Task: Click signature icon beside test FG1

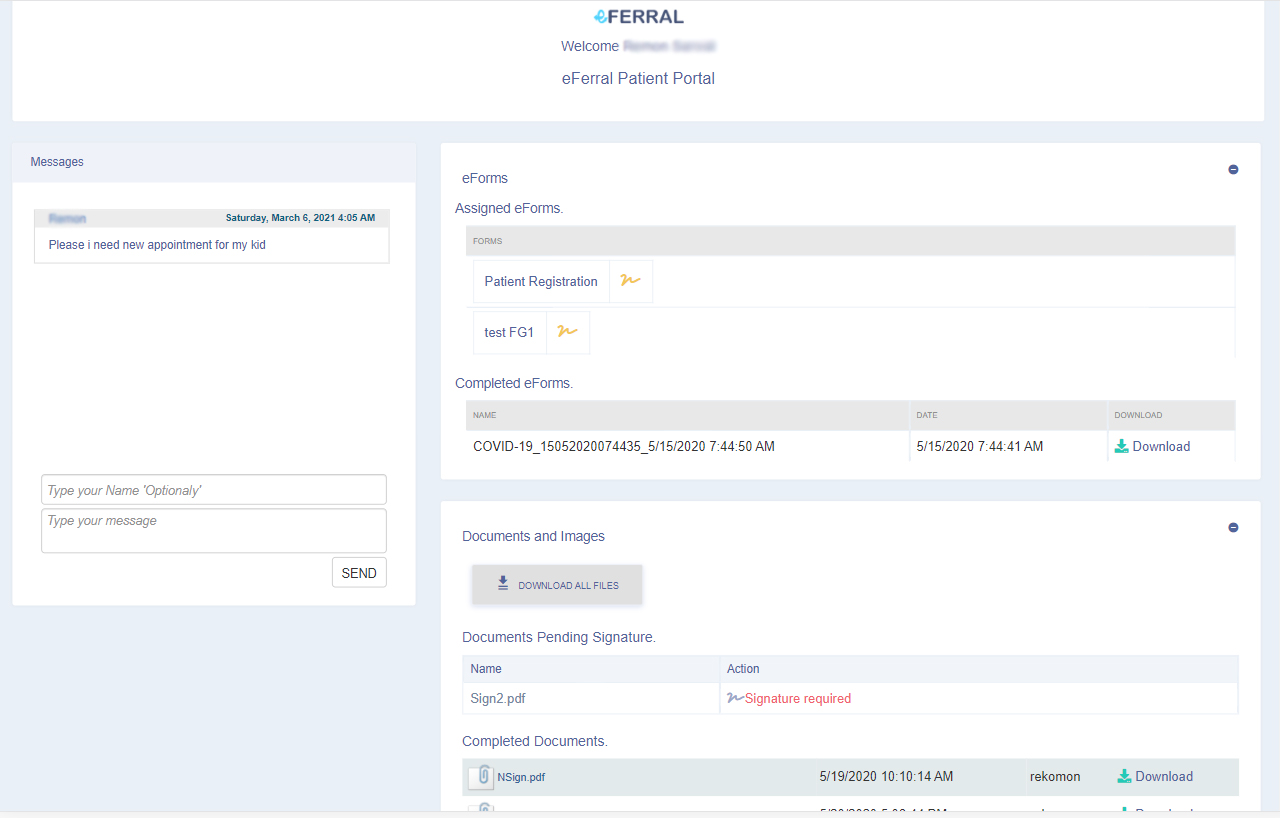Action: point(567,332)
